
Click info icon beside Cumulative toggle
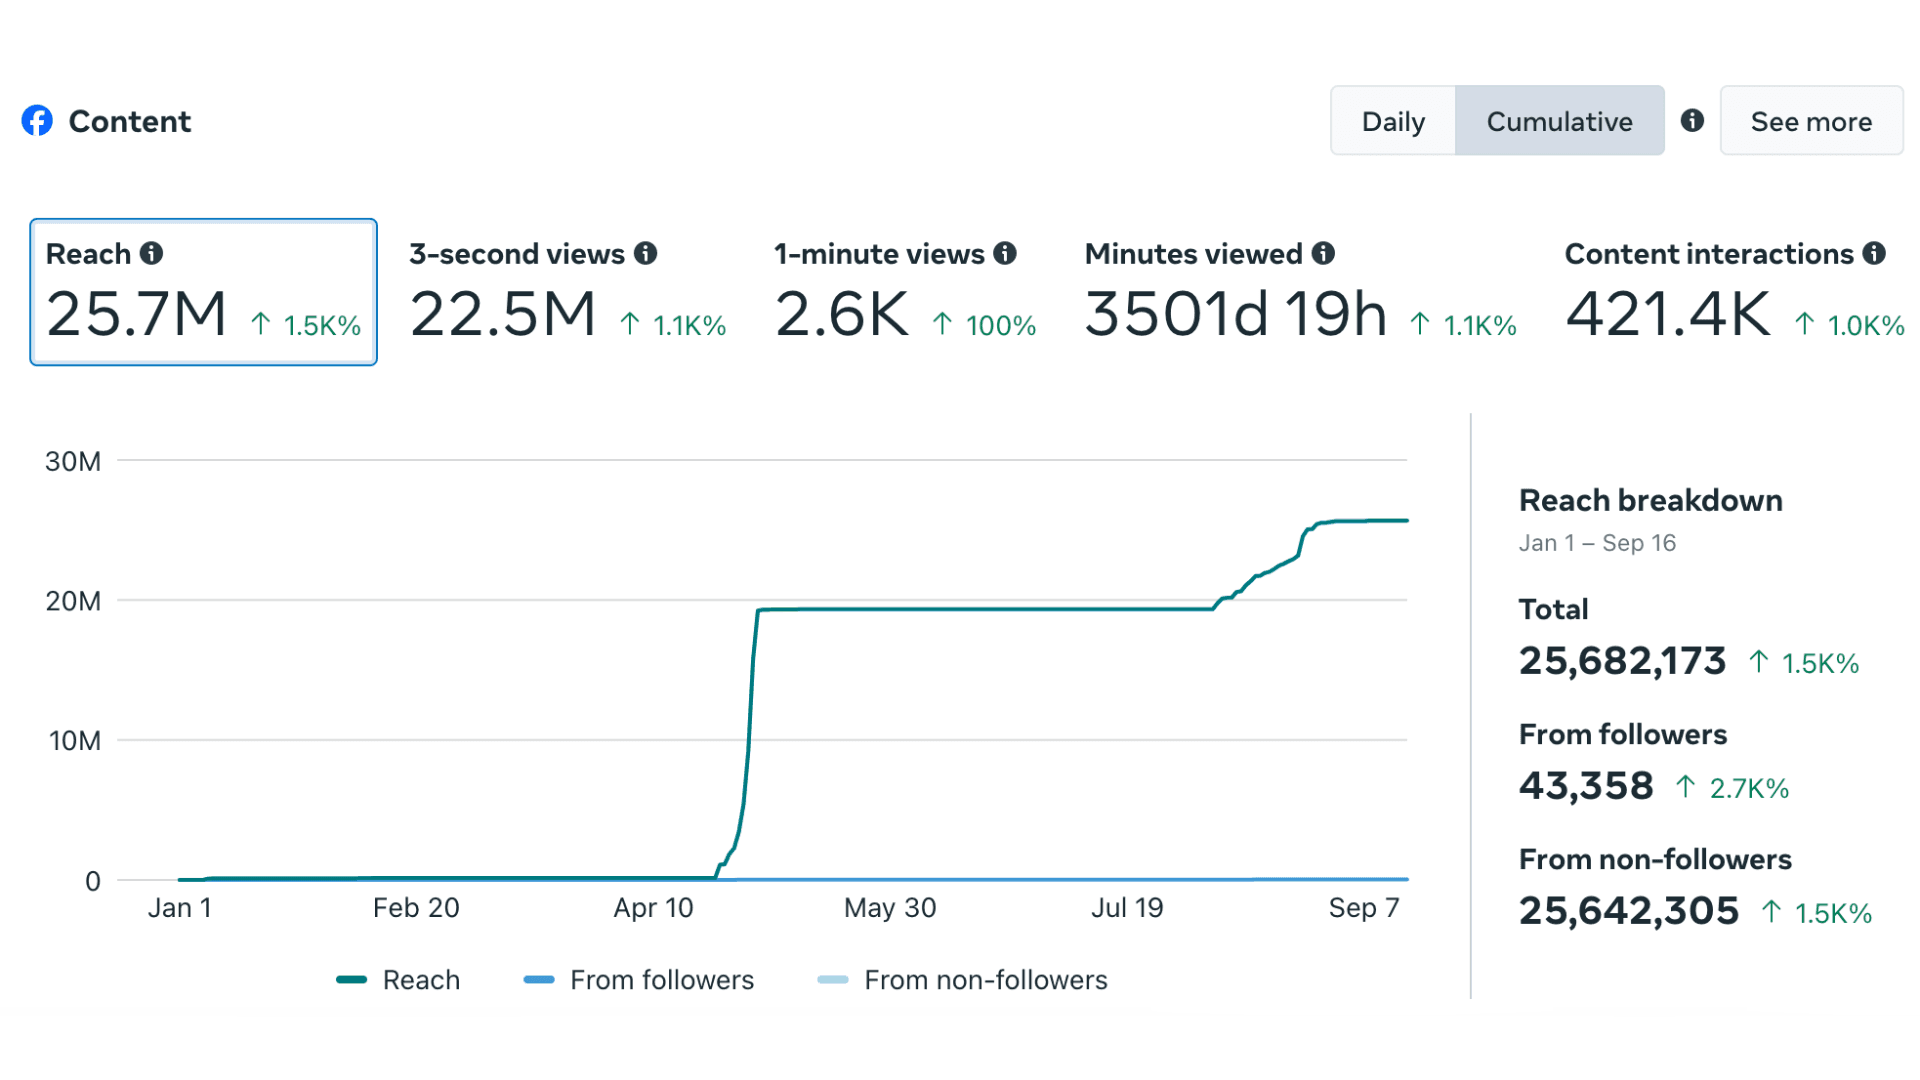click(1692, 120)
